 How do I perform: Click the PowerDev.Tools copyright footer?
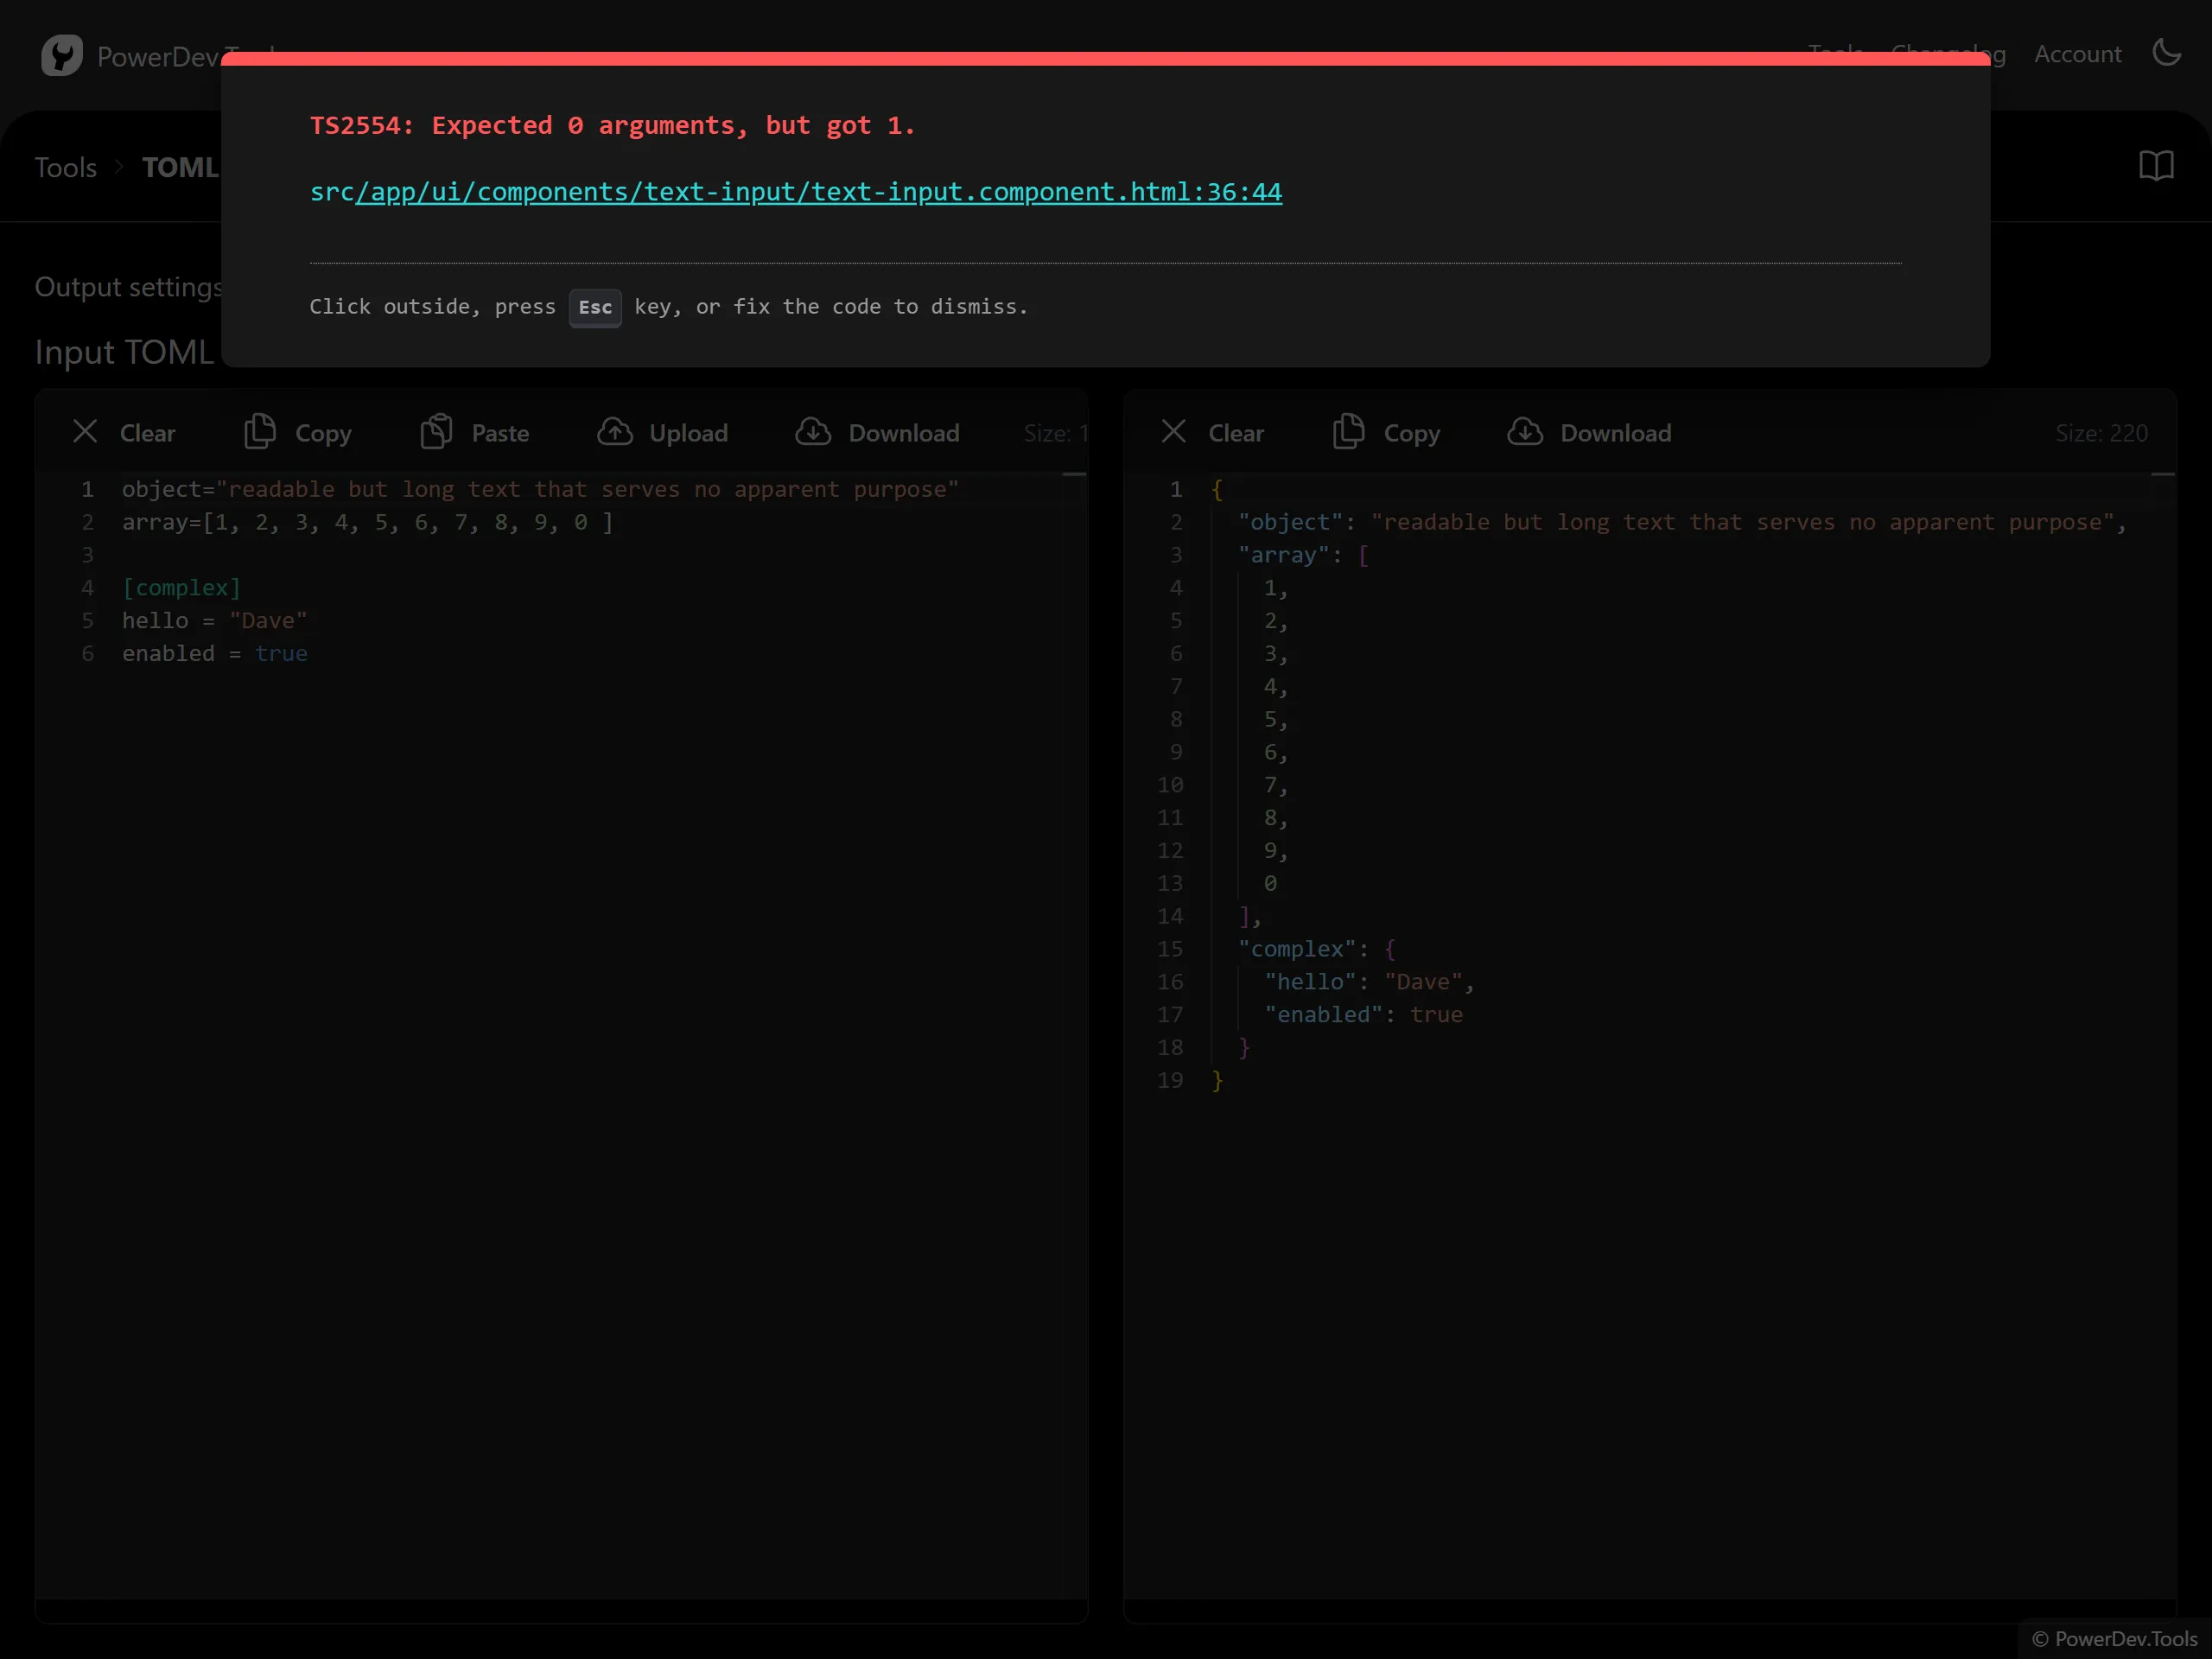click(2114, 1638)
